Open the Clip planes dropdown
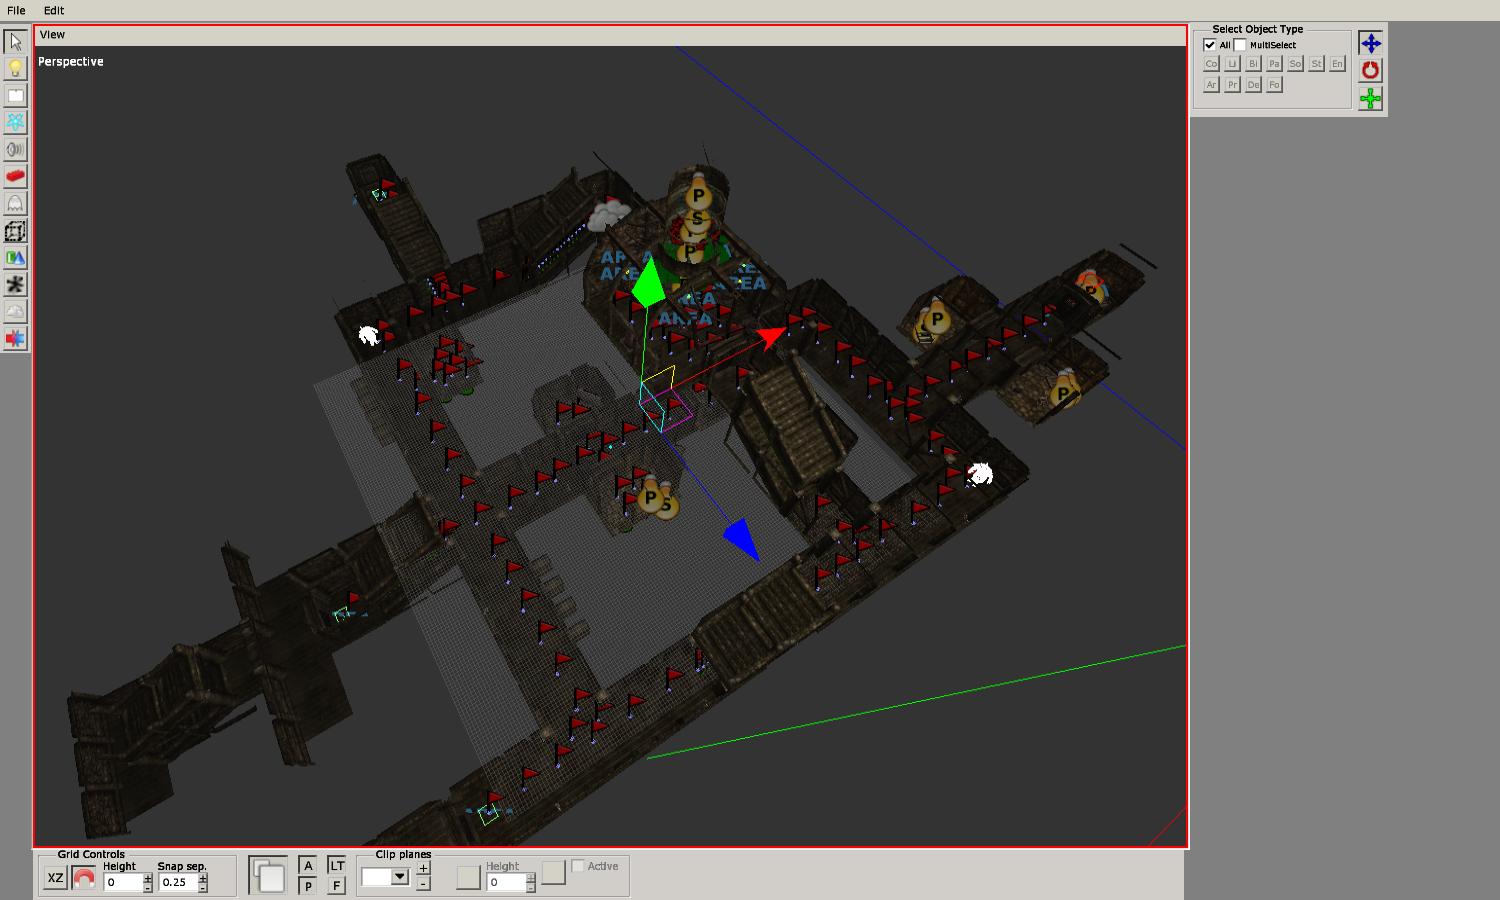 [x=399, y=877]
